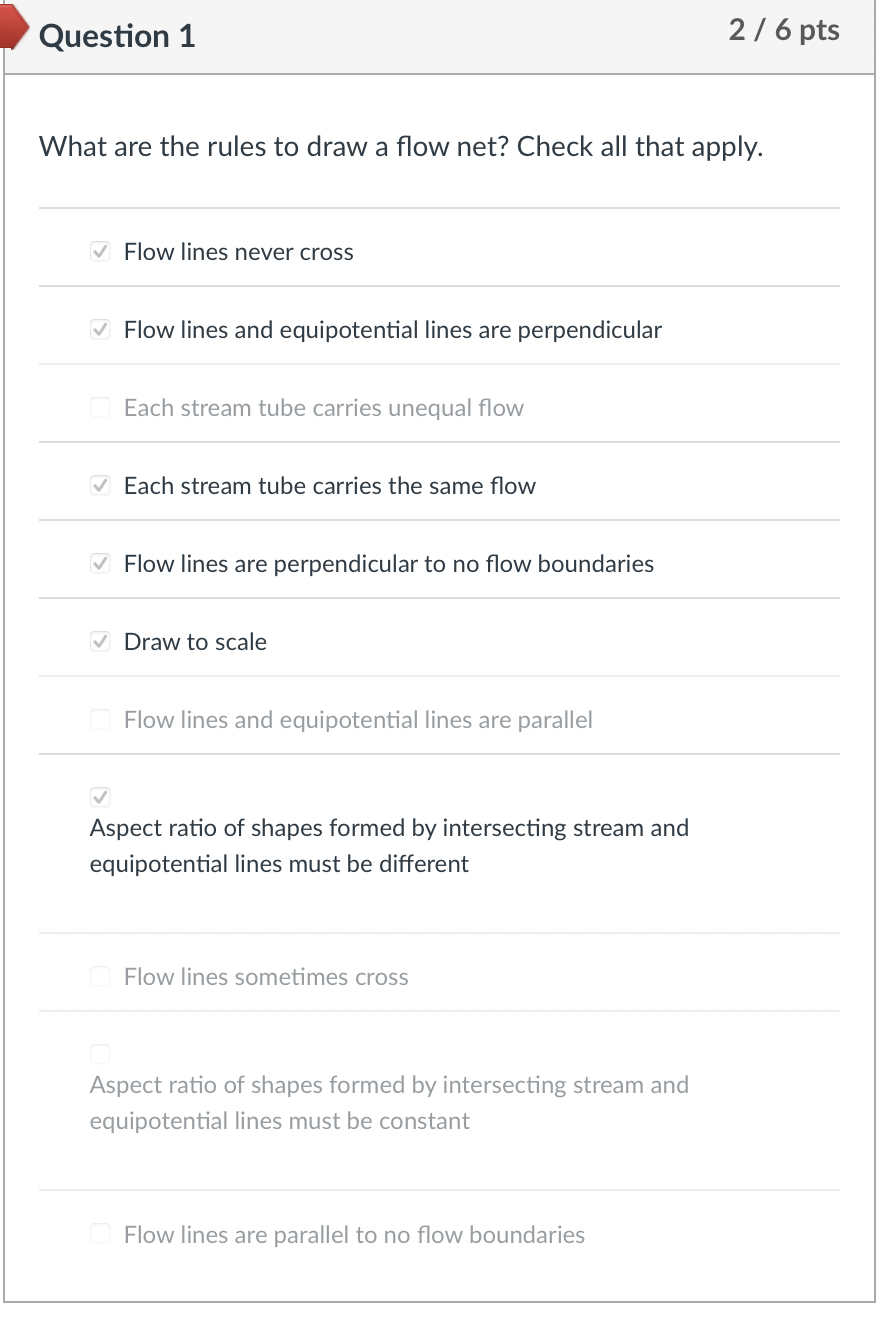Check the 'Flow lines never cross' option

(100, 251)
